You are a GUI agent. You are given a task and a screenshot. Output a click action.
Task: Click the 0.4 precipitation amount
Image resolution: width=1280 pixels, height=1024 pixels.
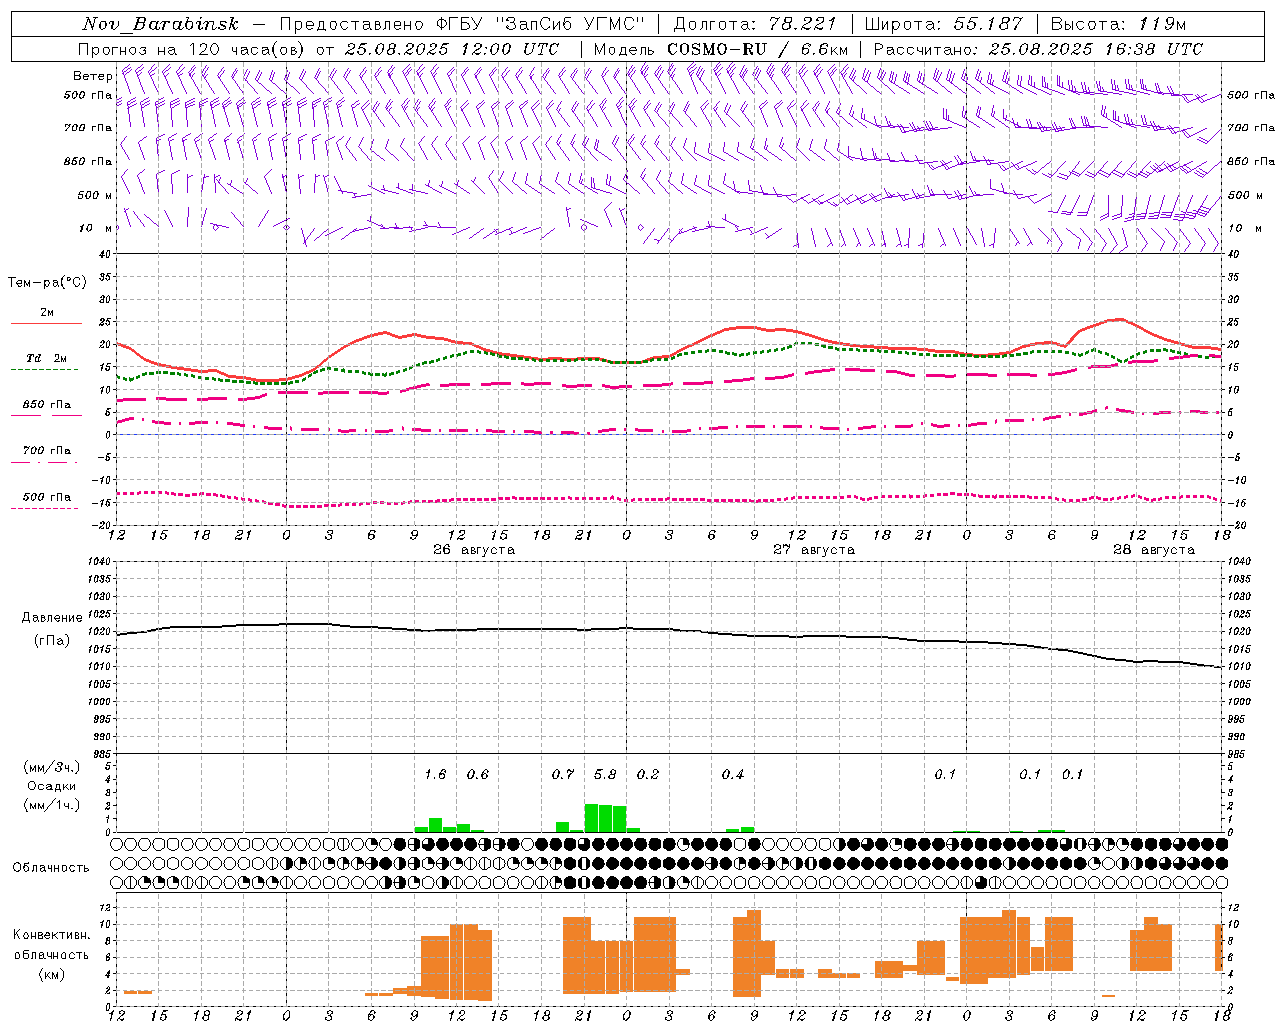733,775
